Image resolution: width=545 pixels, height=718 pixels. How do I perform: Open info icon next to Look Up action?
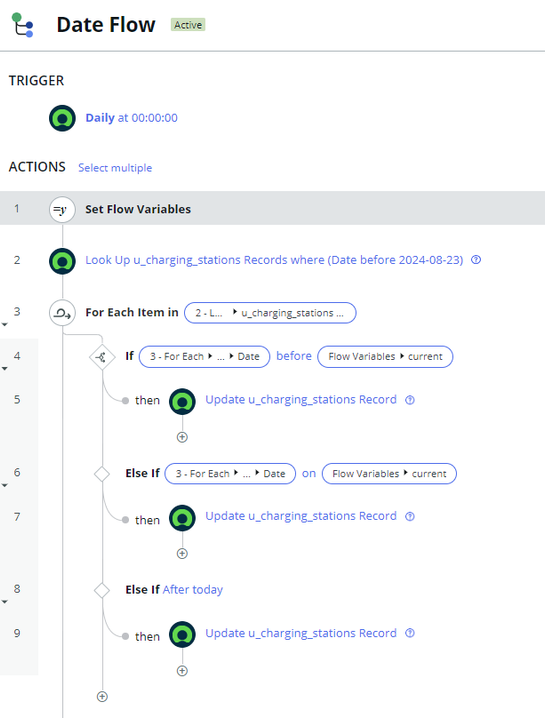[x=476, y=260]
